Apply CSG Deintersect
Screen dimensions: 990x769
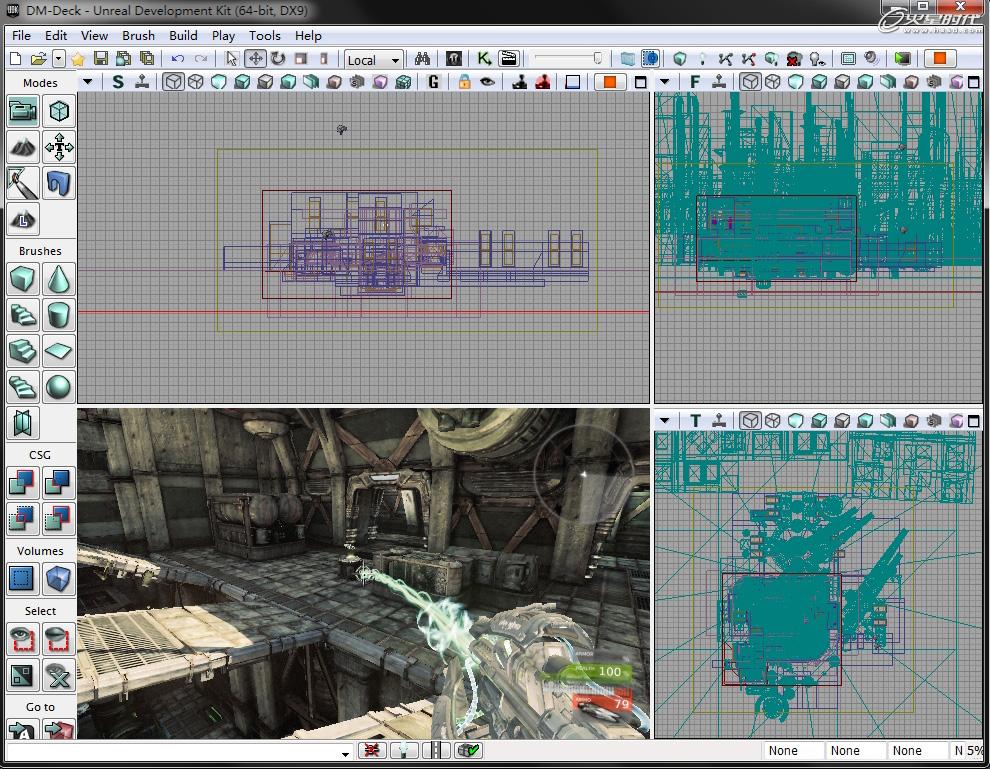pyautogui.click(x=59, y=519)
